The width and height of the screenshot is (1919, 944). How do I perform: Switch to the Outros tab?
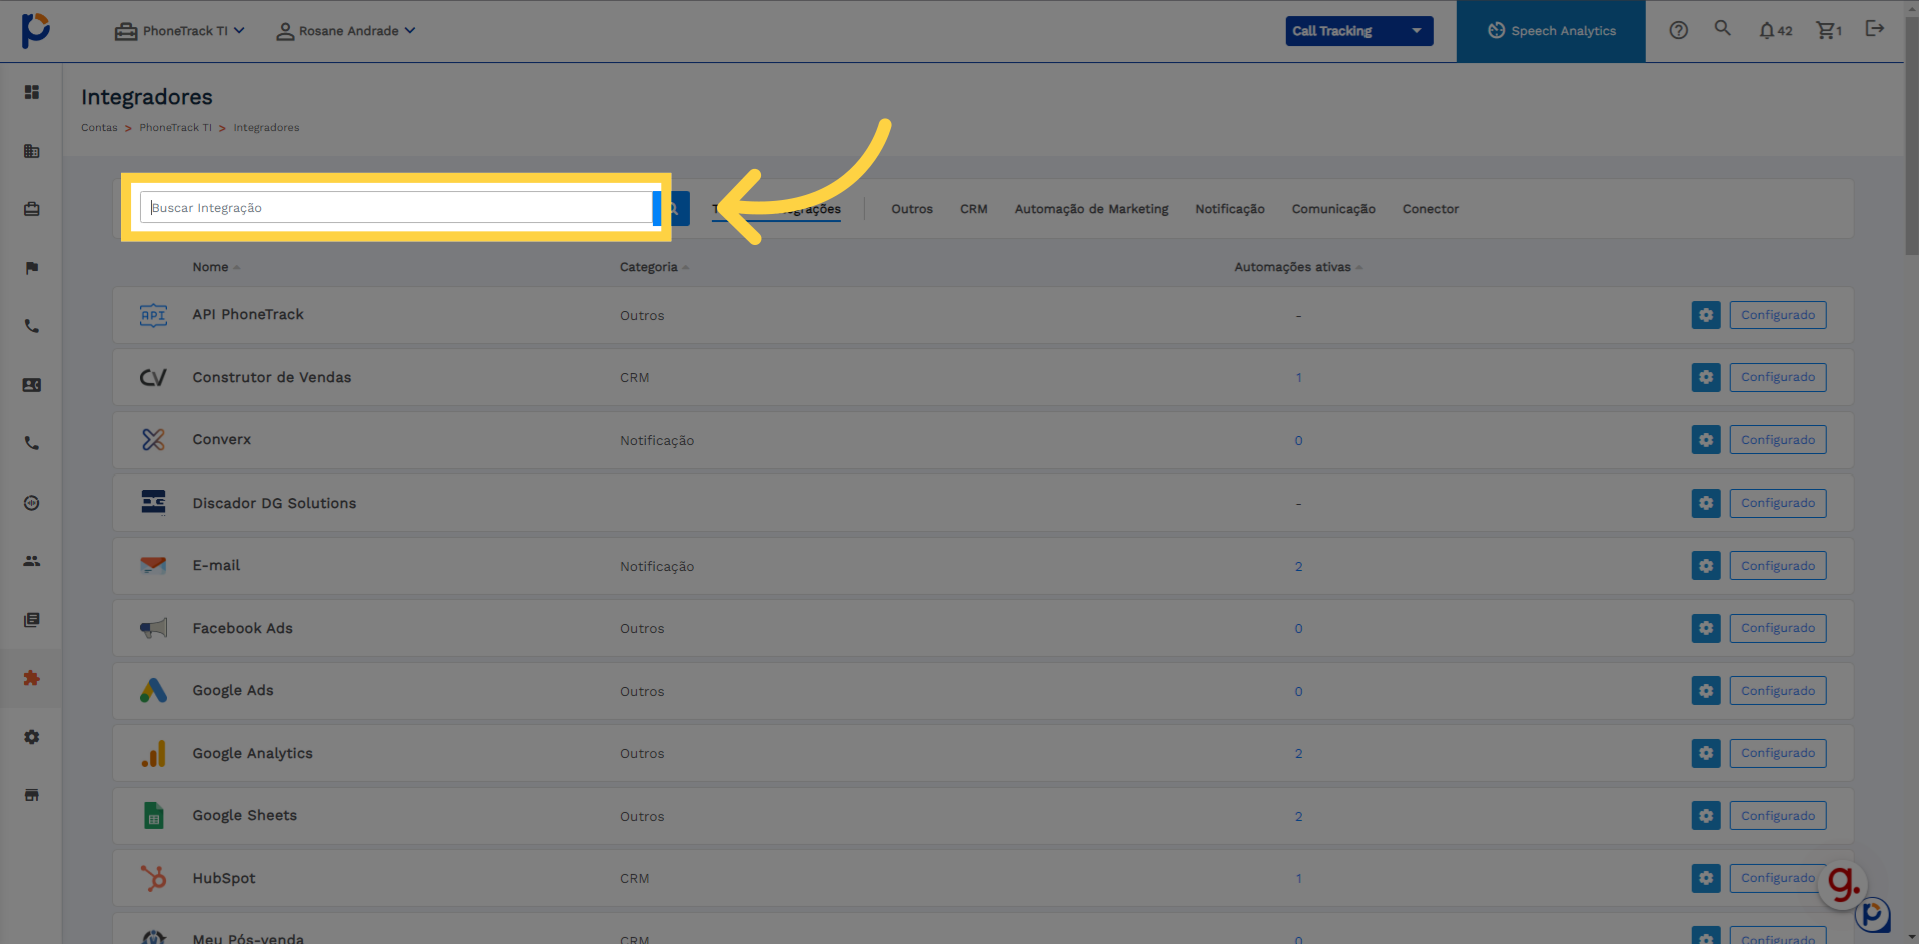[912, 209]
